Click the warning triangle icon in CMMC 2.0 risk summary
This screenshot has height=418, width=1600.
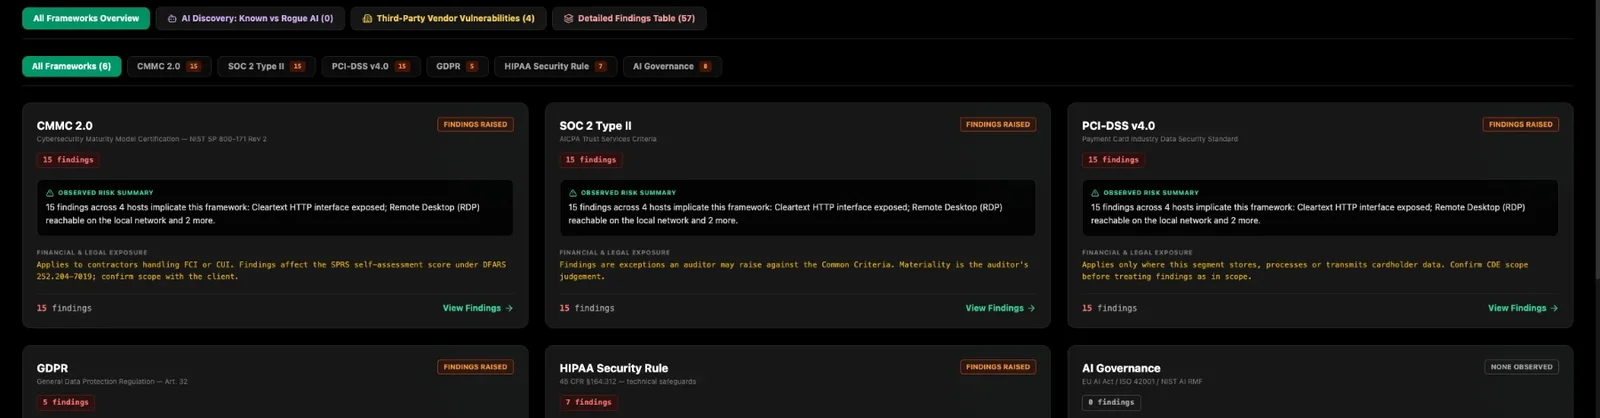50,193
